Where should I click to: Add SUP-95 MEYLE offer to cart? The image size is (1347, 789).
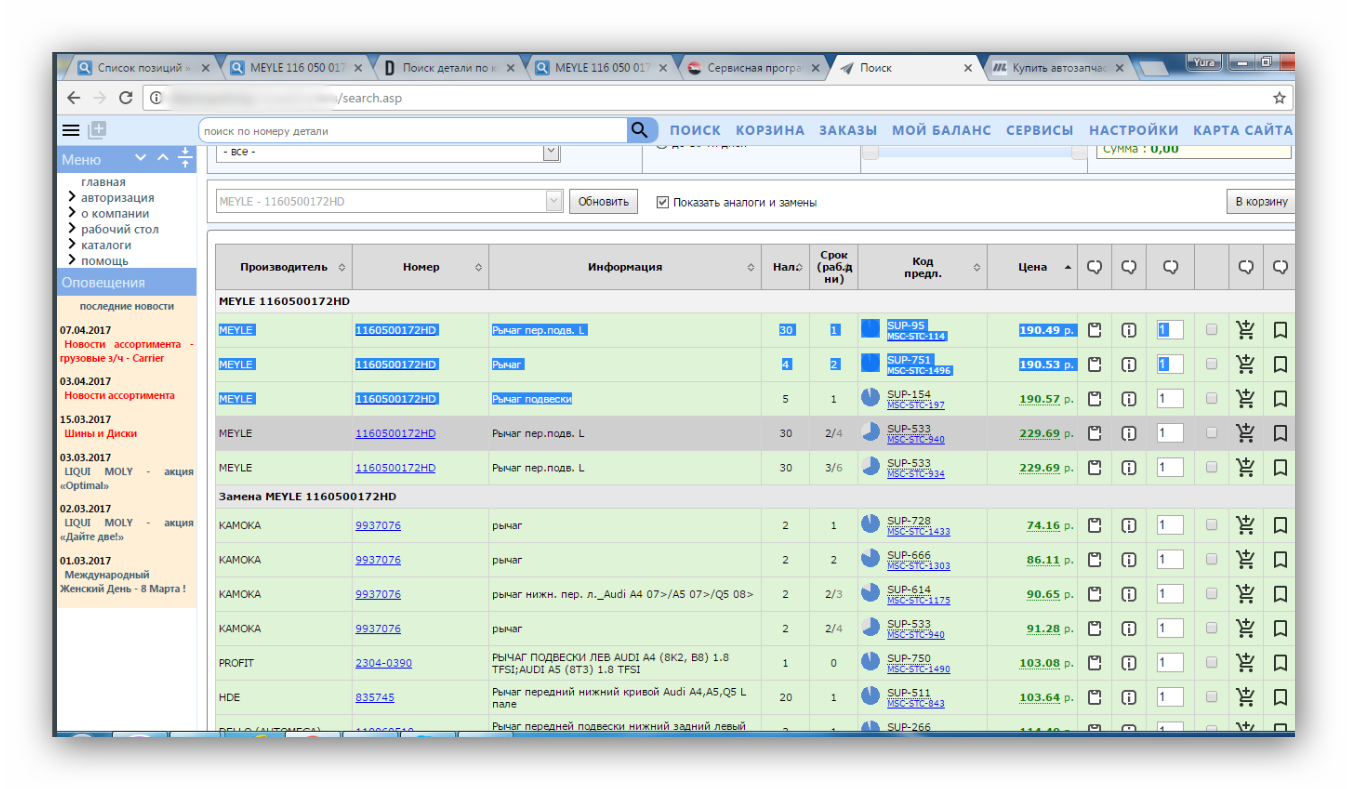point(1245,330)
